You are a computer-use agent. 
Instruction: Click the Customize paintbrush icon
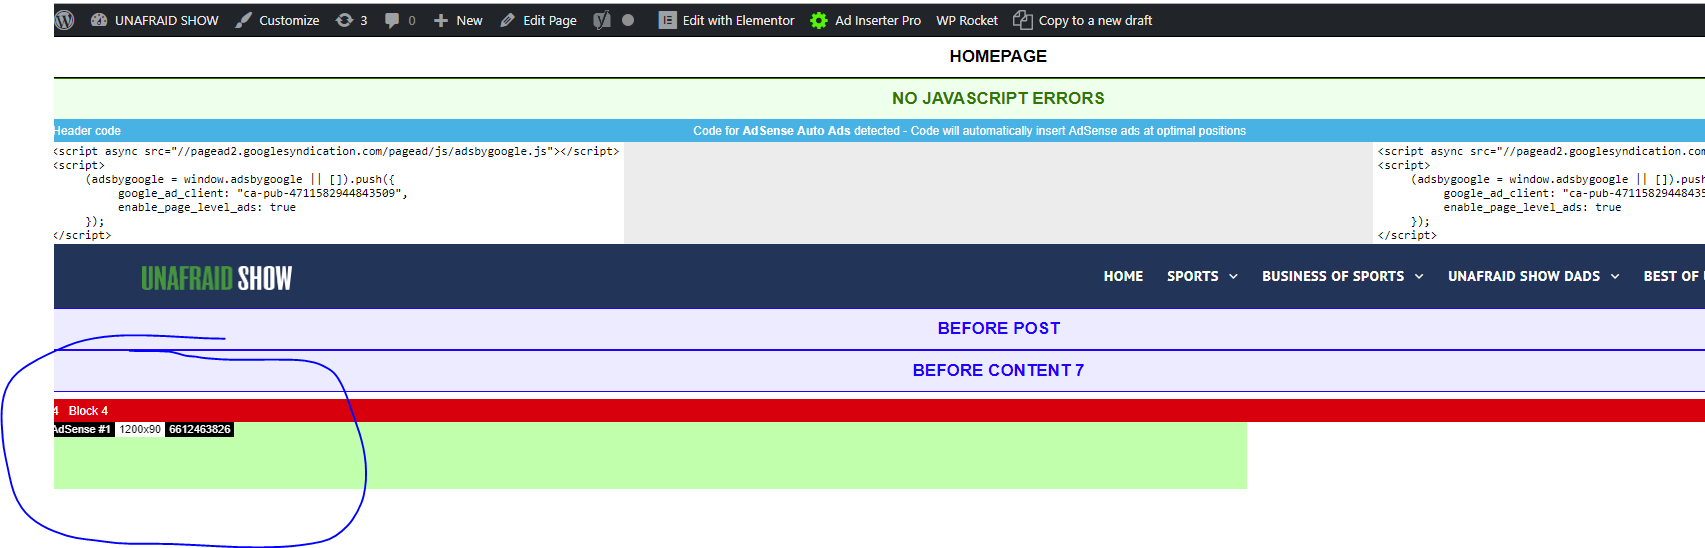click(x=243, y=20)
